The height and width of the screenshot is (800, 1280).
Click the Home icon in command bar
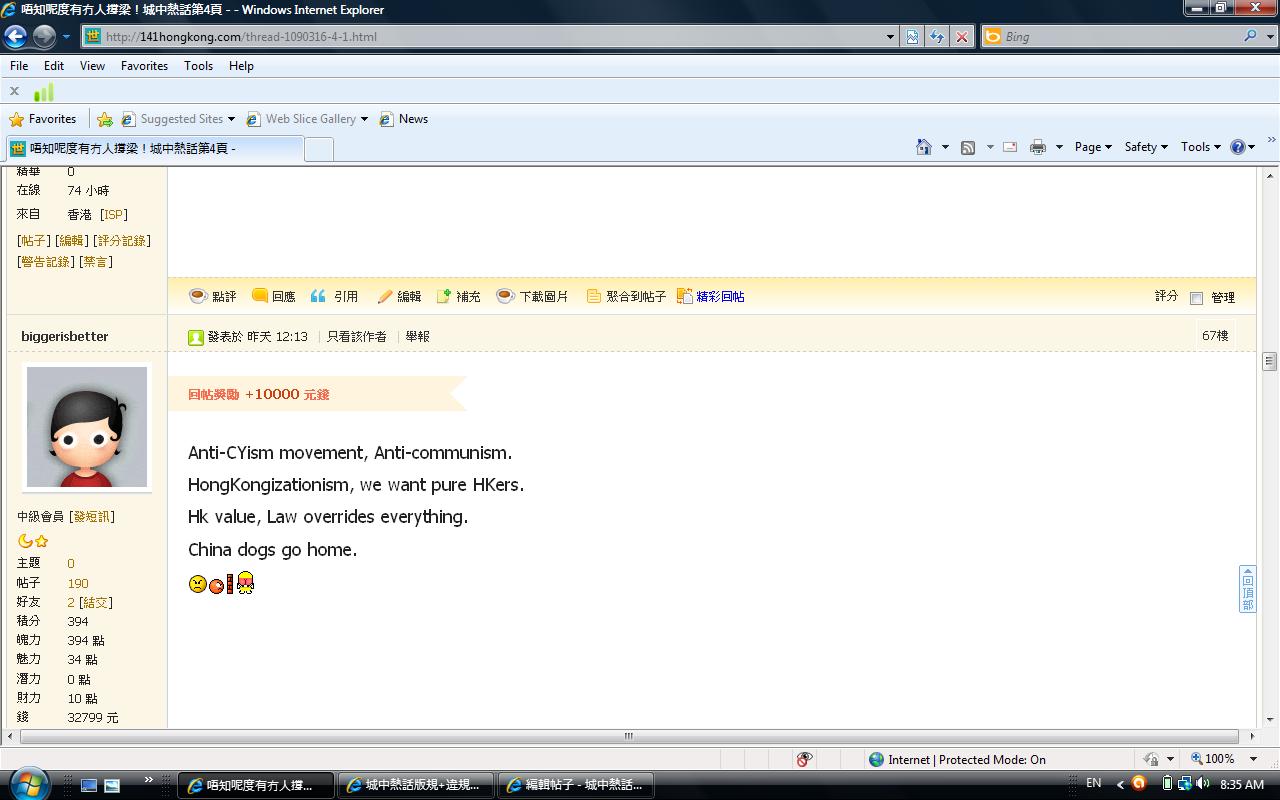pos(924,147)
